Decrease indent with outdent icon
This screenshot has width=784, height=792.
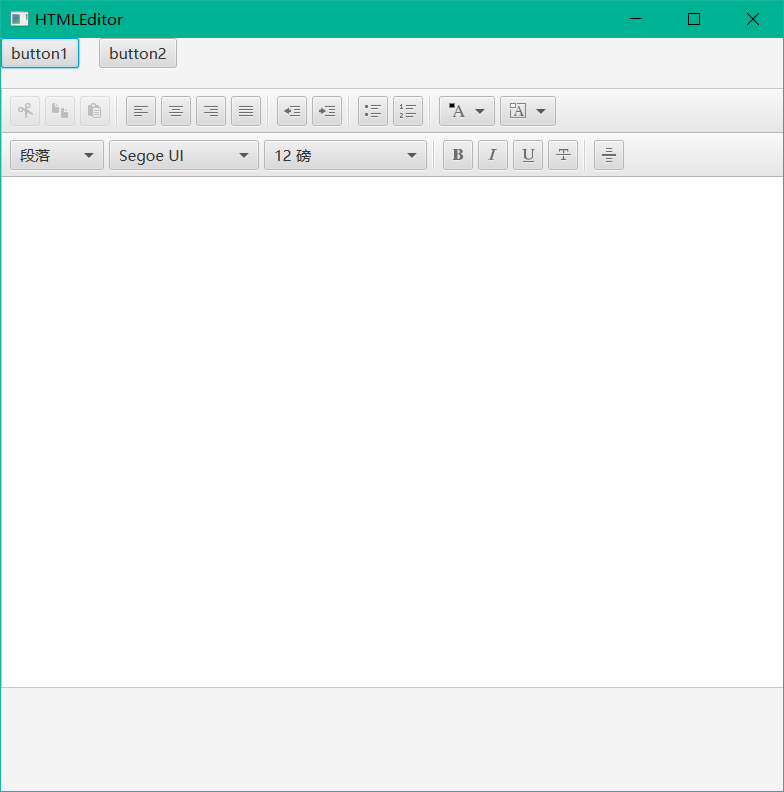pos(292,111)
